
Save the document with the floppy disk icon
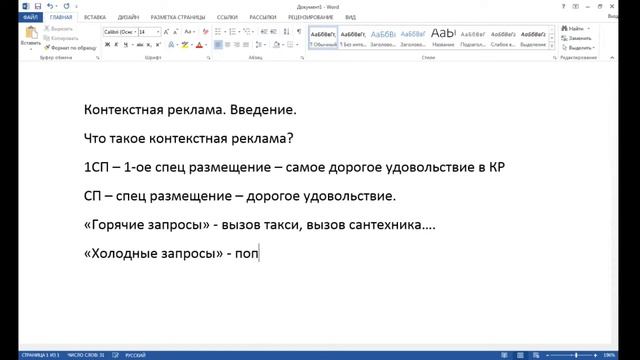tap(38, 6)
